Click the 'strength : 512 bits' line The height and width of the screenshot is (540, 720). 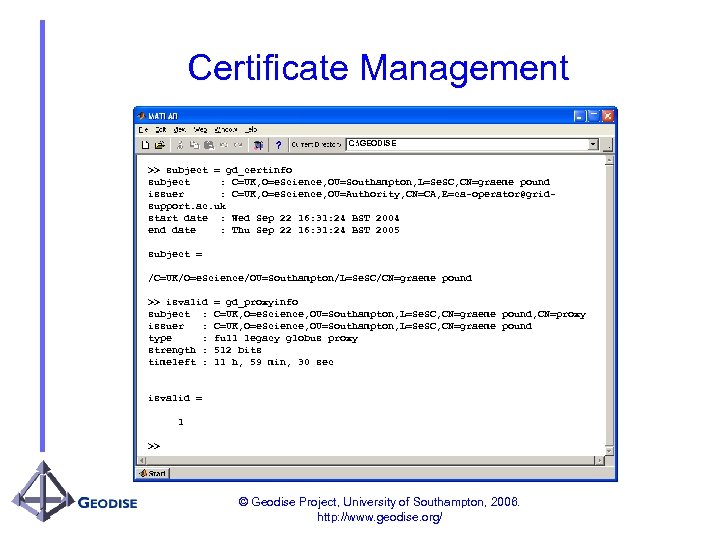[205, 350]
